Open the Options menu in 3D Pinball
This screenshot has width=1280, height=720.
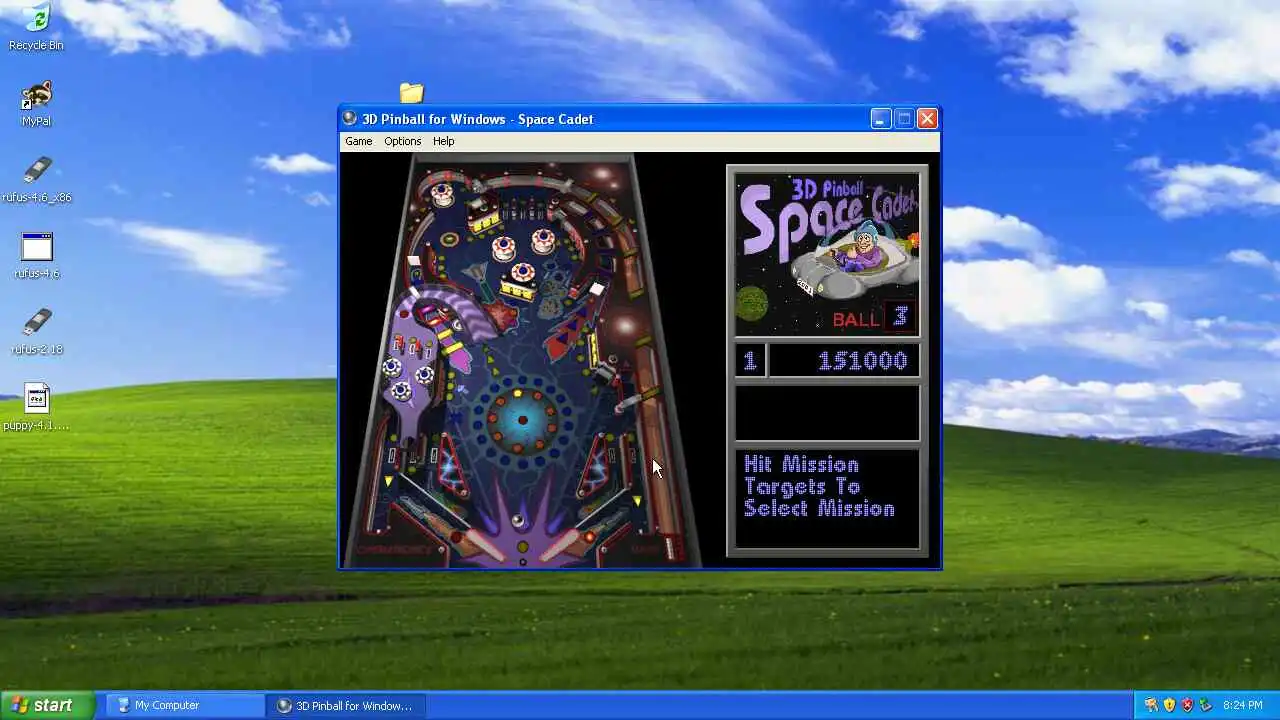(402, 141)
